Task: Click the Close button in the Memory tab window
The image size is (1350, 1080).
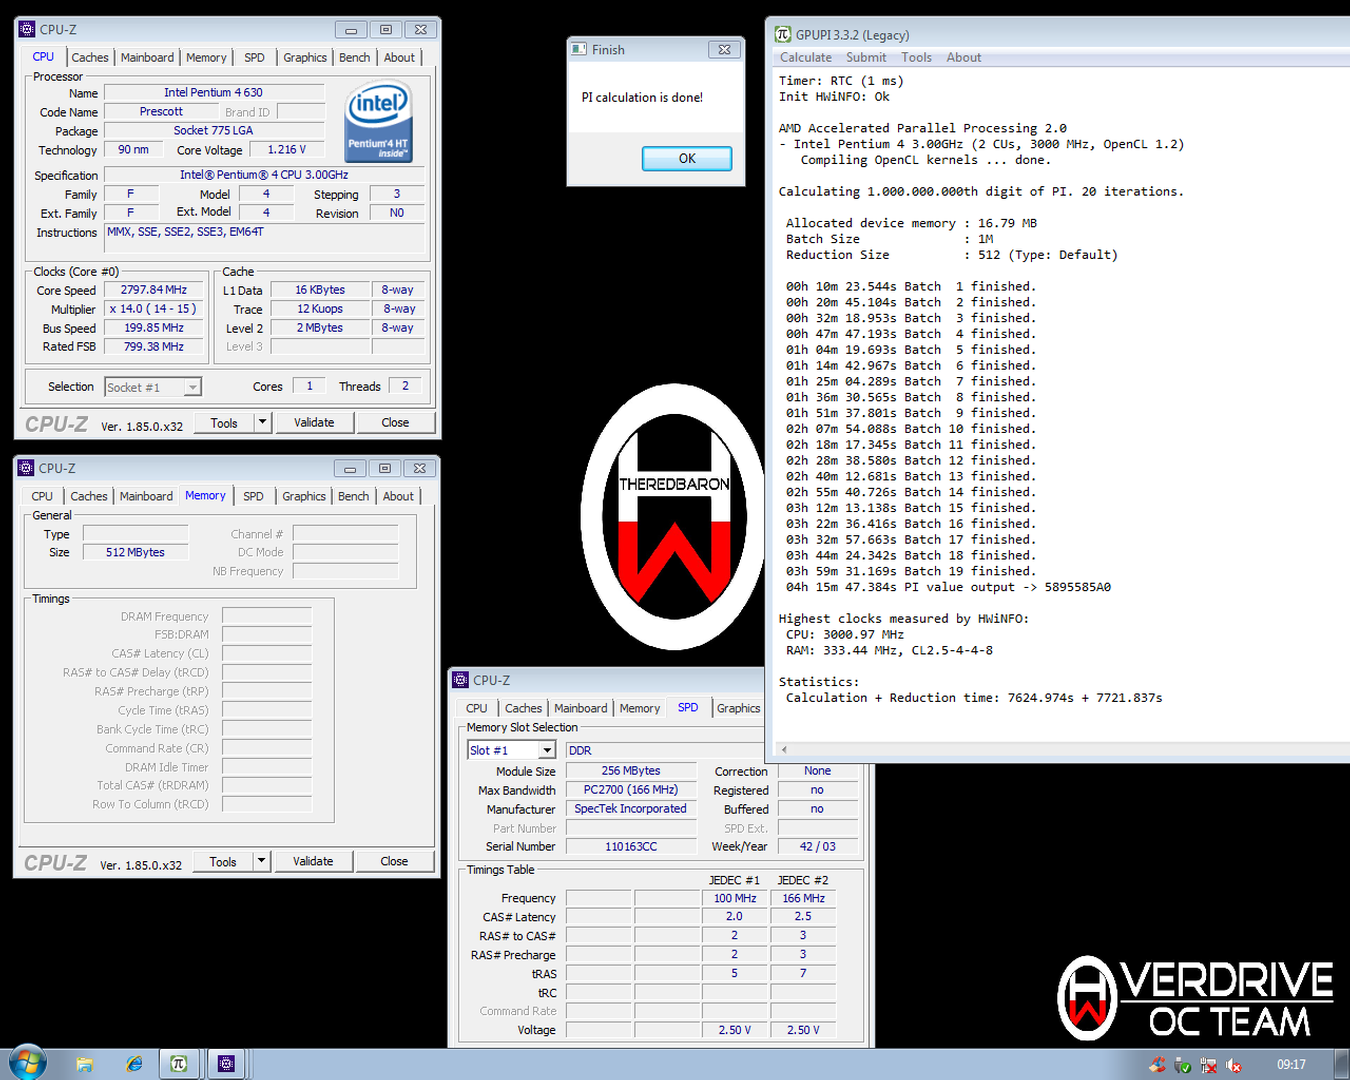Action: tap(394, 861)
